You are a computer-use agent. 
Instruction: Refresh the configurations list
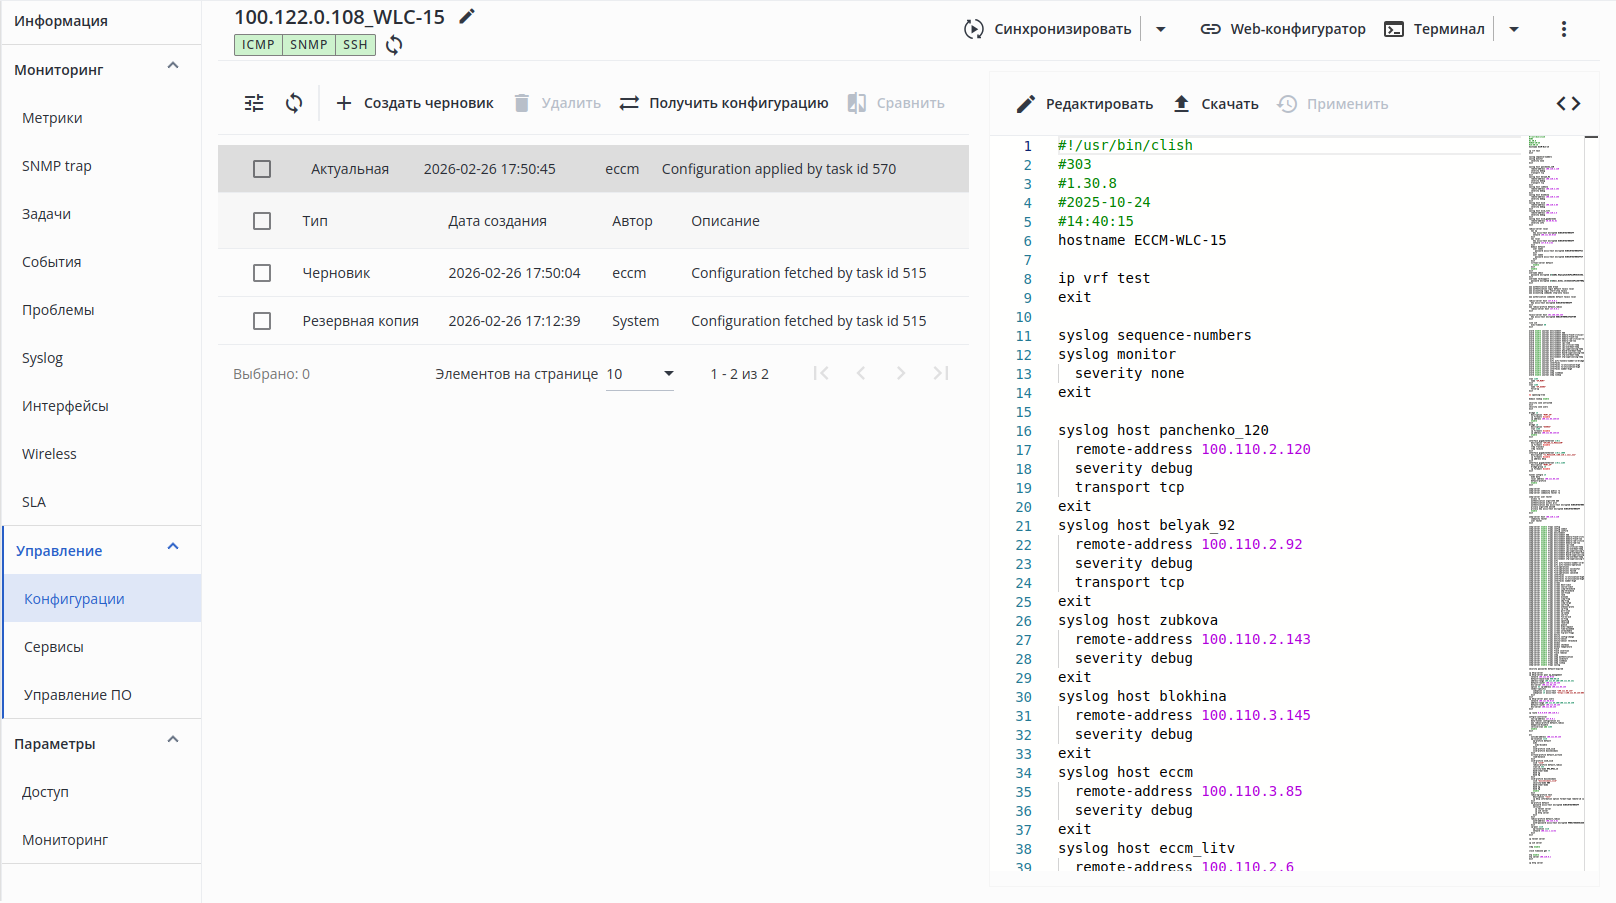[x=294, y=103]
